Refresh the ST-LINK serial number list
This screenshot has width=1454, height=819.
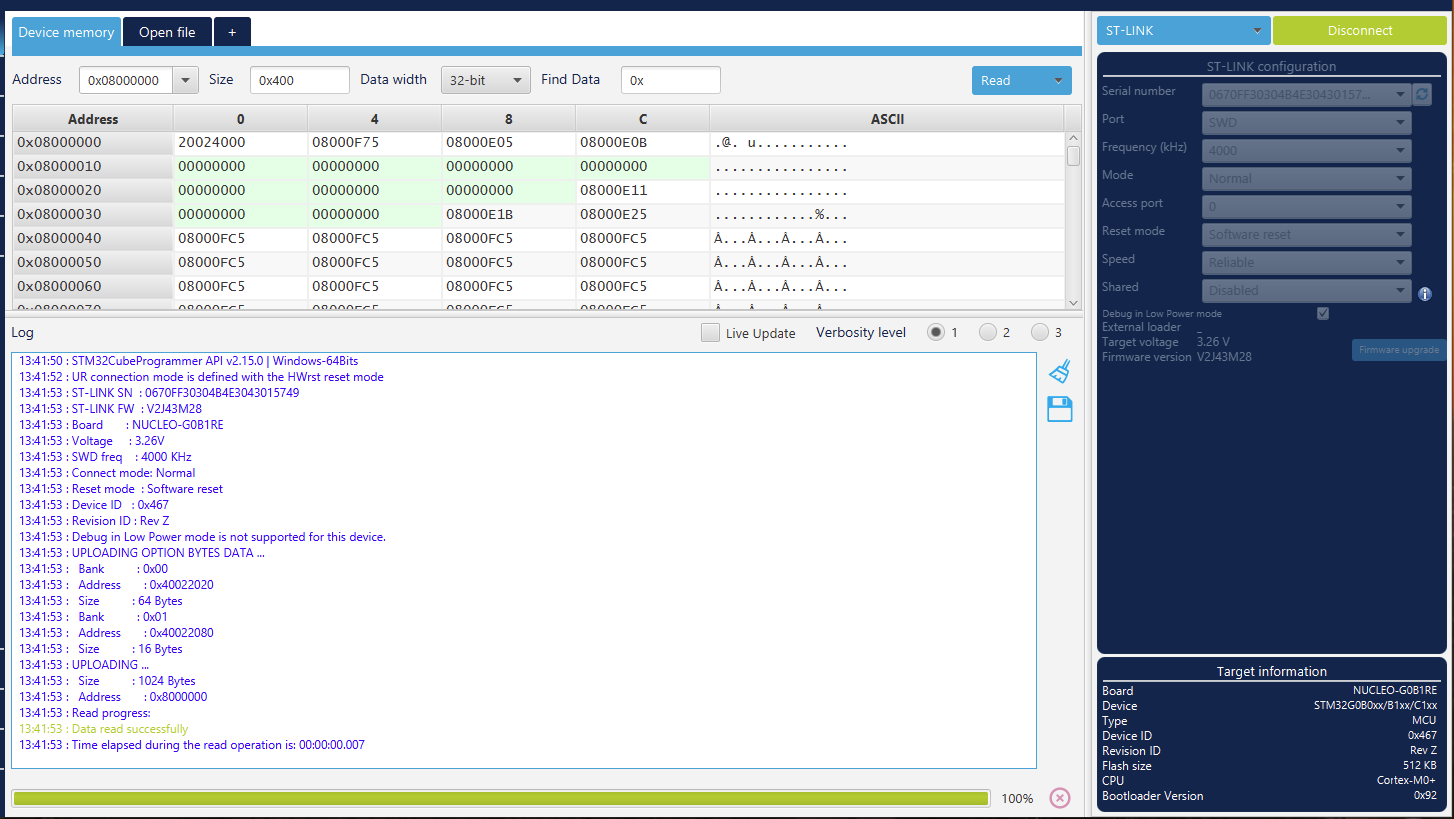coord(1421,94)
